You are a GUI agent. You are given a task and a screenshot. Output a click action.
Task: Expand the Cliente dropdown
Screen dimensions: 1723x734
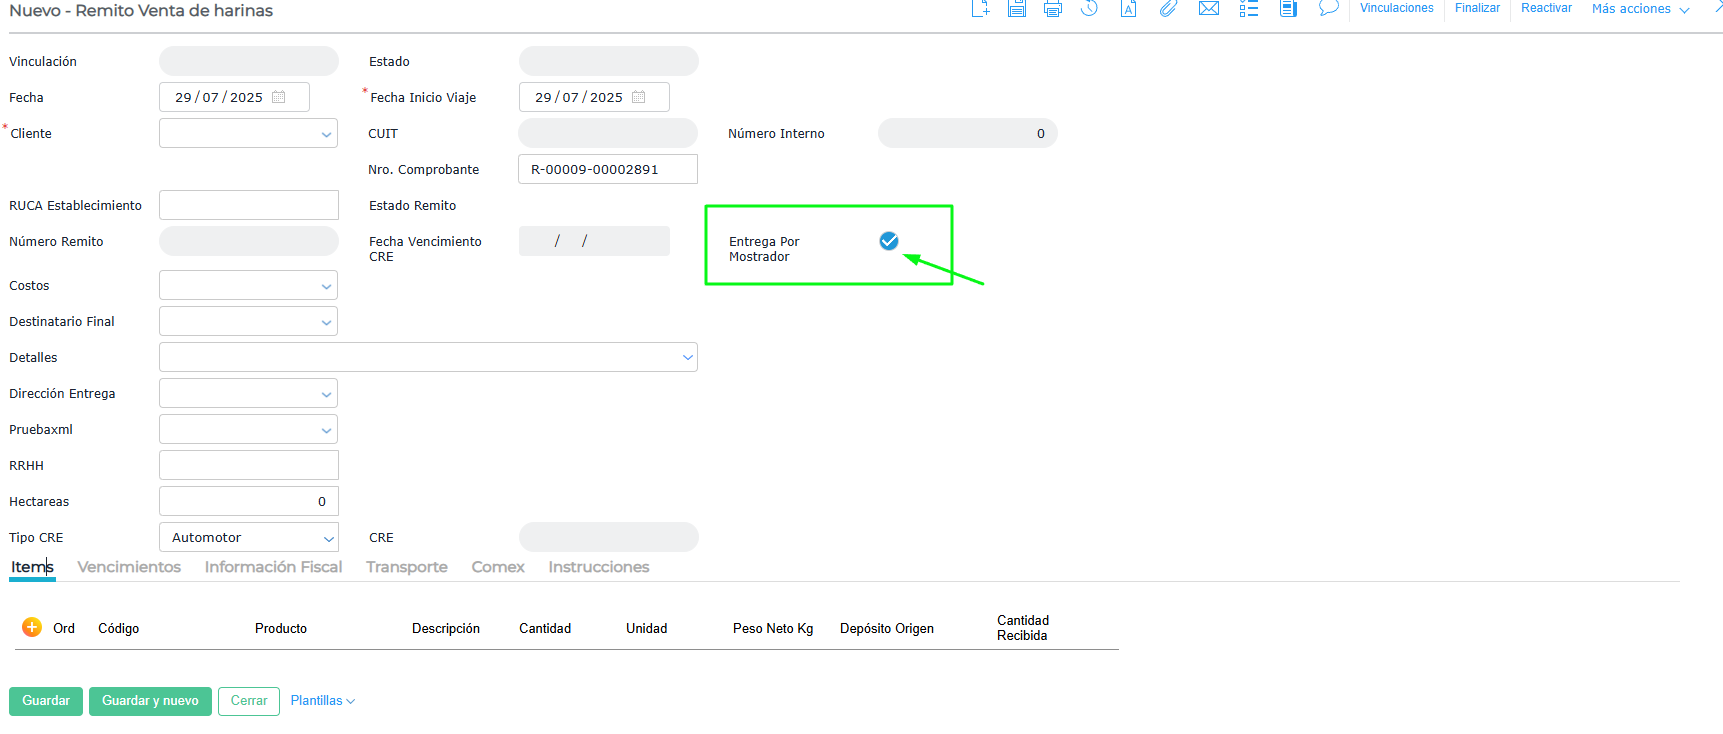coord(327,134)
